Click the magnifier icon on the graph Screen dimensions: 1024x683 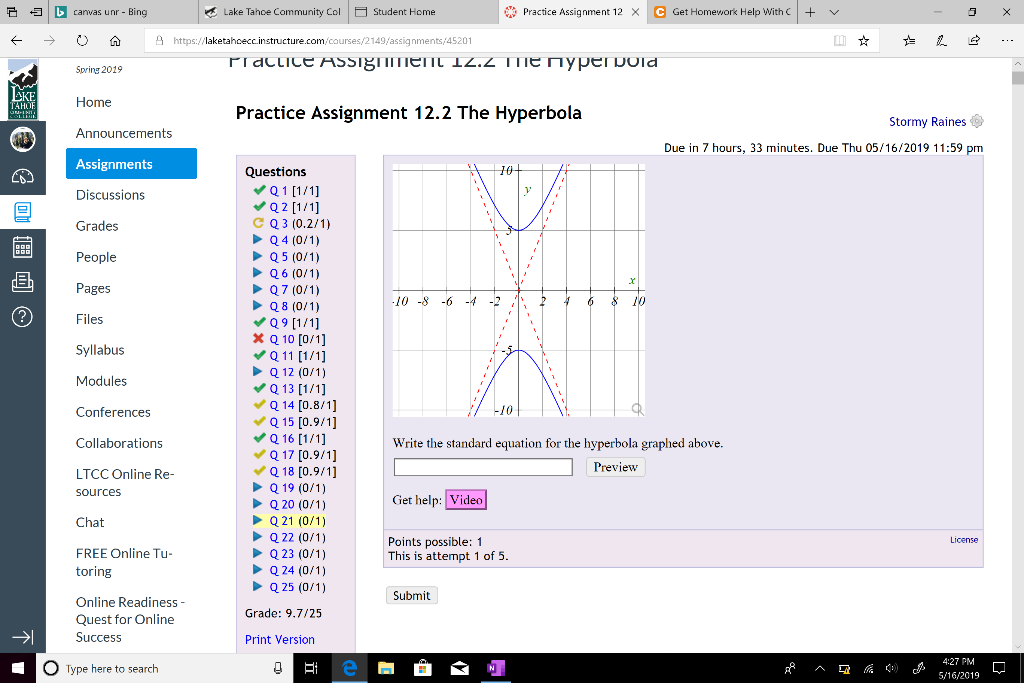click(x=637, y=409)
